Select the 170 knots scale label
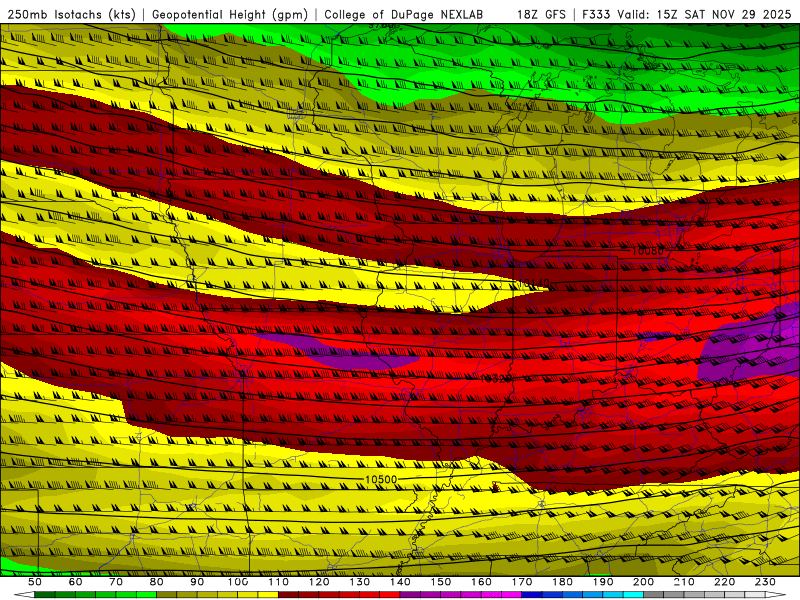Screen dimensions: 800x600 tap(521, 582)
